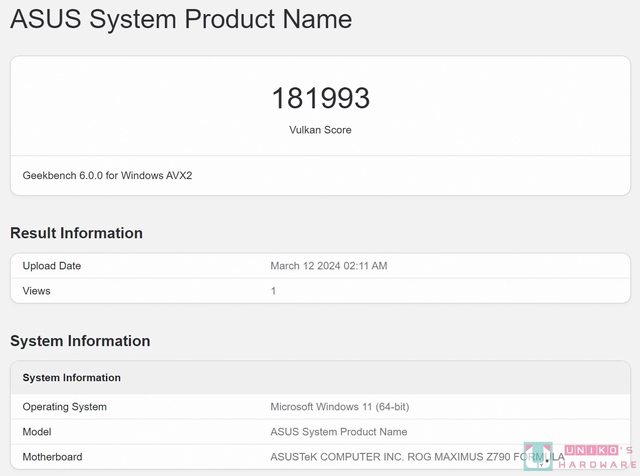
Task: Click the large System Information section heading
Action: point(80,341)
